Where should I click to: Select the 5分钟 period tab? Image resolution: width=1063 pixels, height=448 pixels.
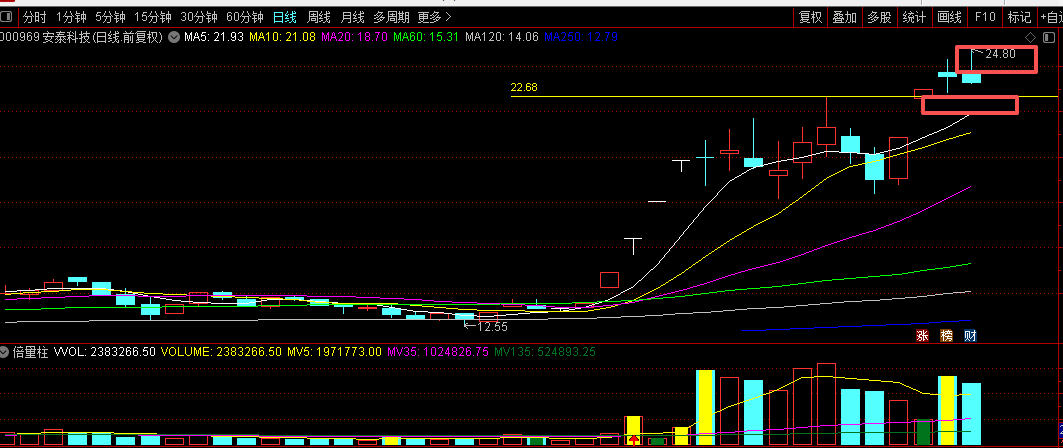pyautogui.click(x=110, y=17)
